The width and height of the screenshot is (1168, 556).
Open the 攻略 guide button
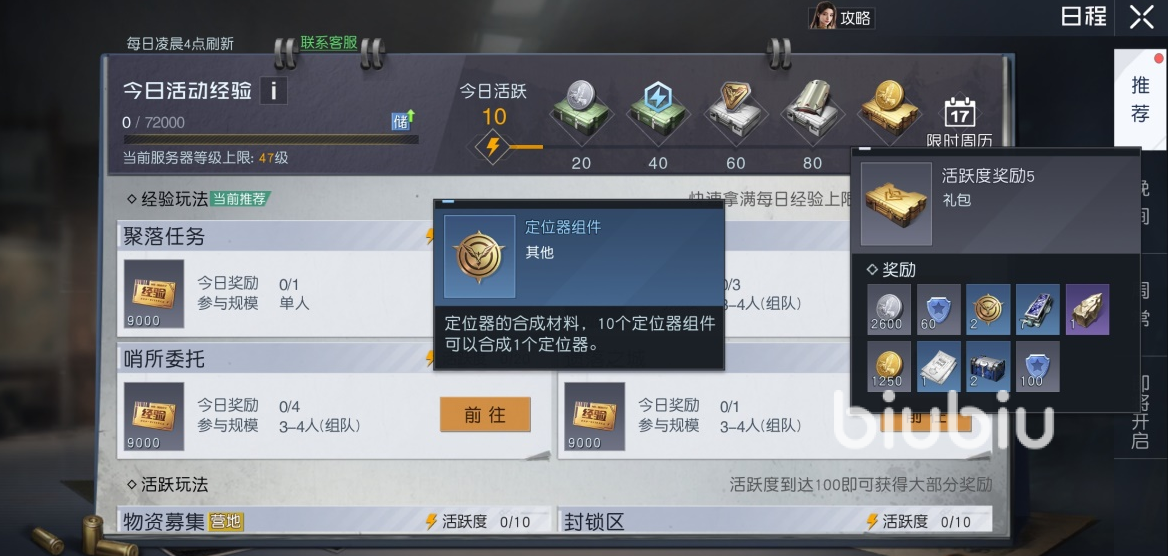click(842, 18)
